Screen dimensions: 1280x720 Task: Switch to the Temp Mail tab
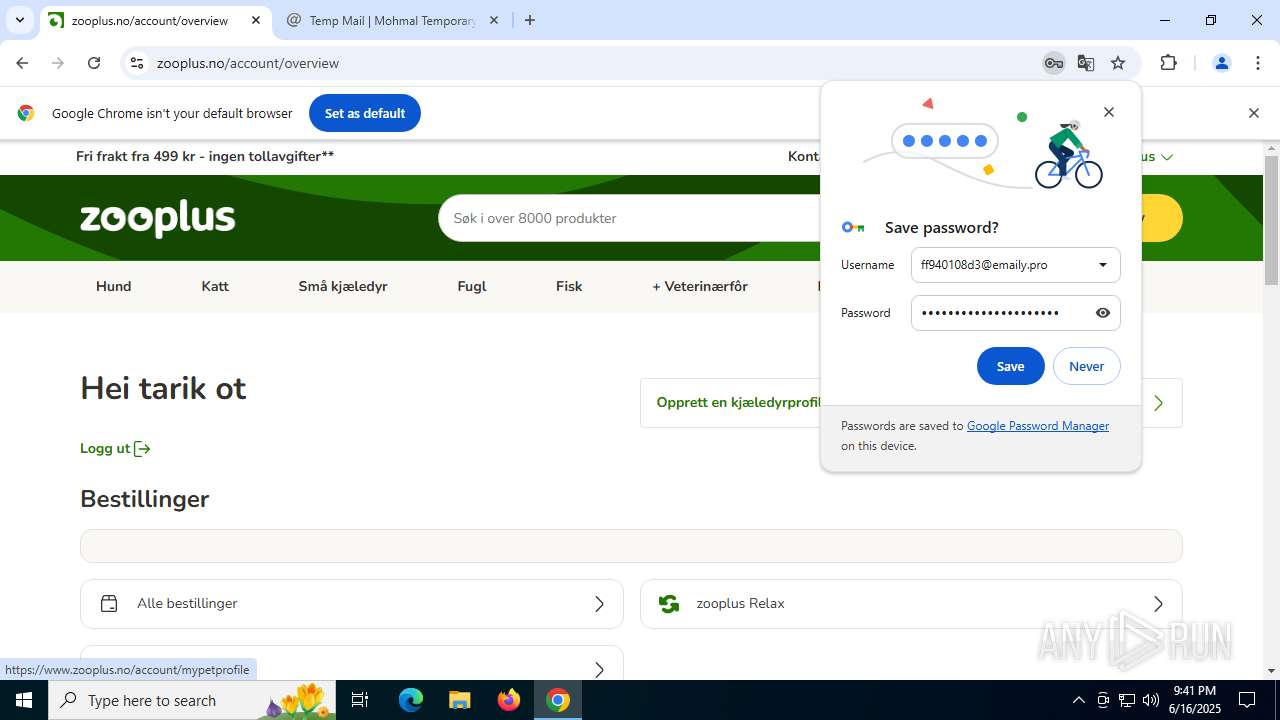tap(392, 20)
